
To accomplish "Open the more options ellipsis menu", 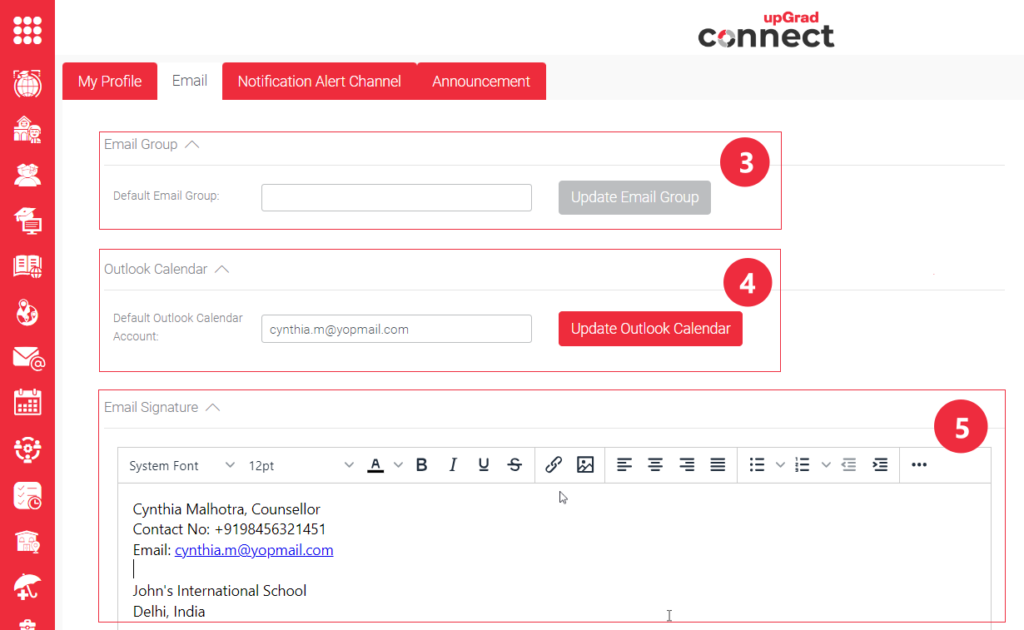I will (x=919, y=465).
